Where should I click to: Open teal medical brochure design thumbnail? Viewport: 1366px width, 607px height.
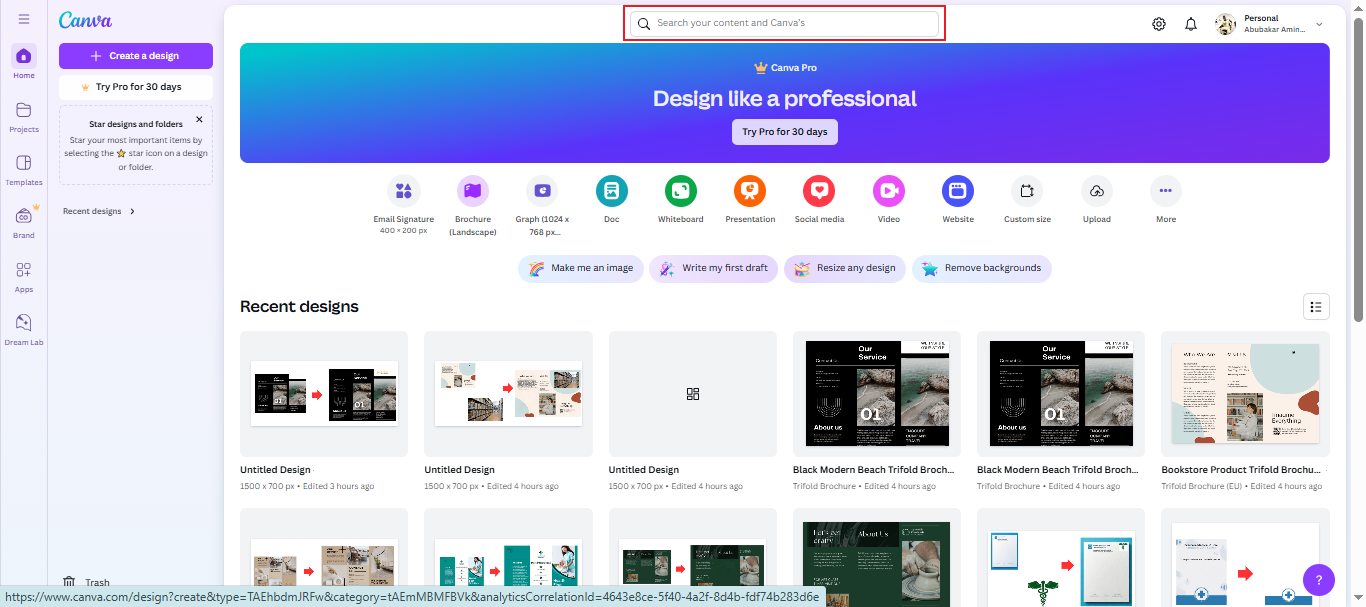[x=508, y=557]
